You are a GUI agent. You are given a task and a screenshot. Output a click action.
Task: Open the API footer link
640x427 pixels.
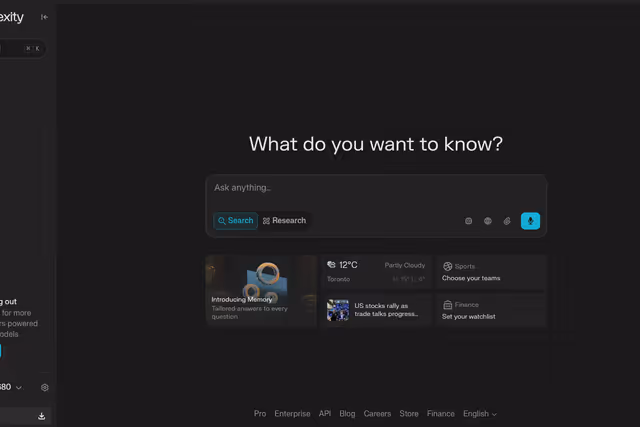(x=324, y=414)
